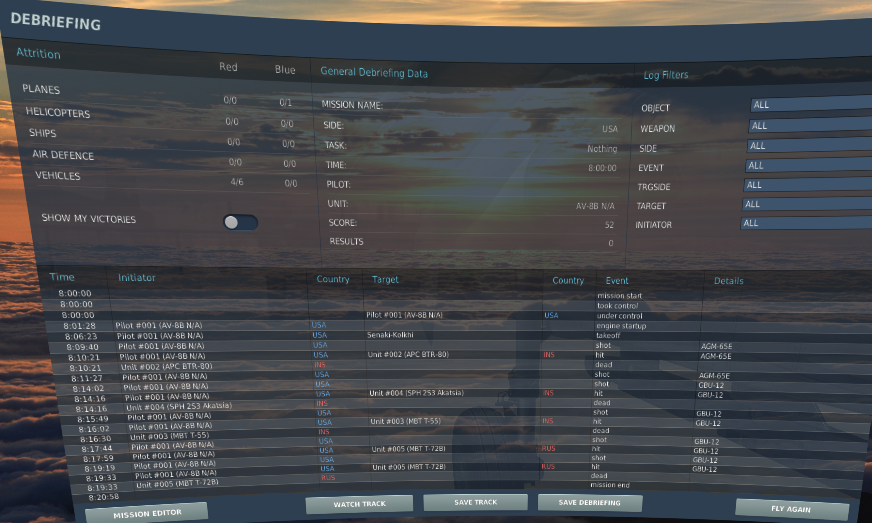Click the TIME value 8:00:00

(602, 168)
